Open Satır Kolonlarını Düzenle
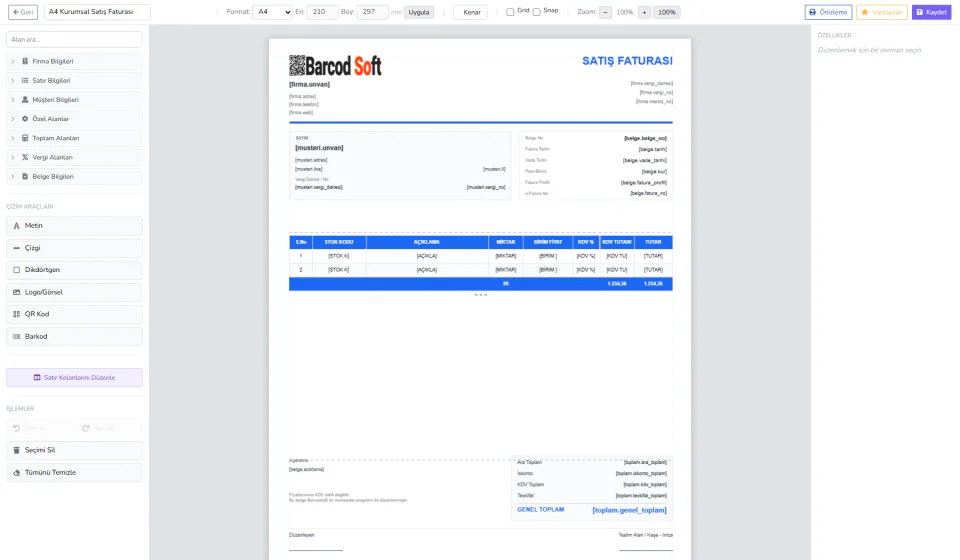Screen dimensions: 960x560 (74, 378)
